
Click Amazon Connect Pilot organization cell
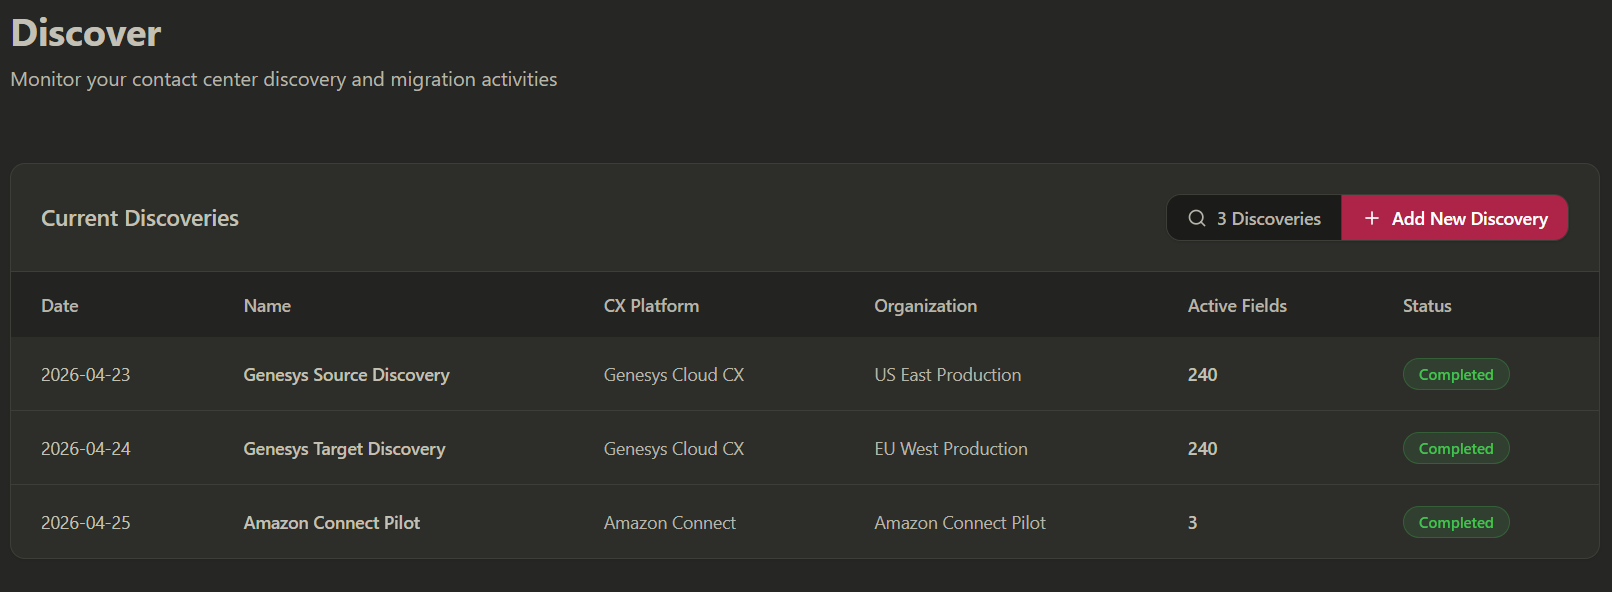(960, 523)
